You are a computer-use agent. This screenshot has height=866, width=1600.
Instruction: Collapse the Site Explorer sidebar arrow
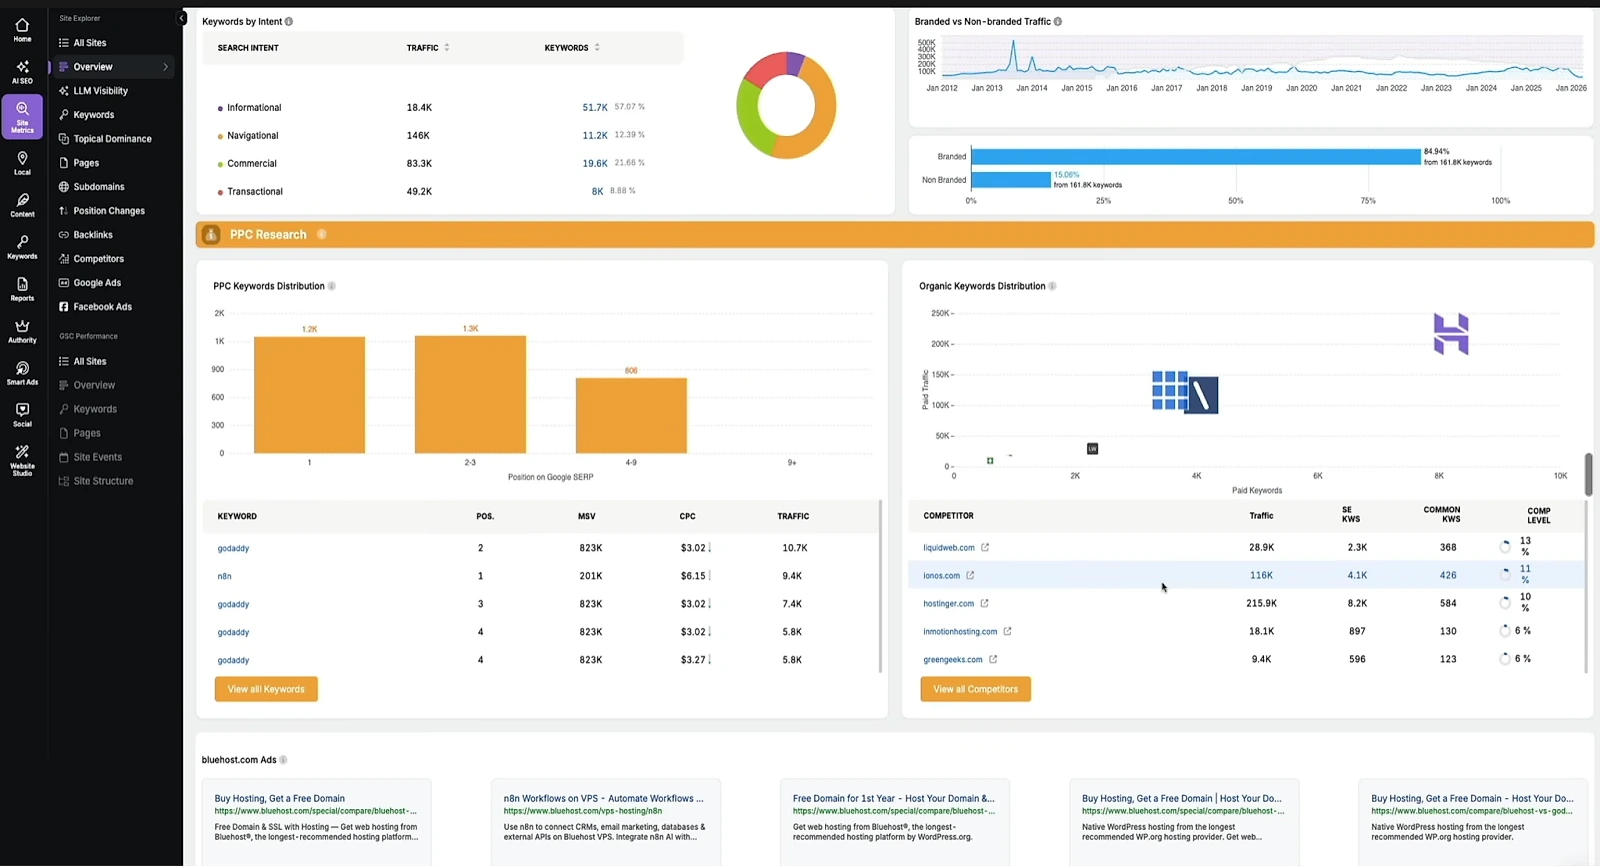tap(181, 18)
